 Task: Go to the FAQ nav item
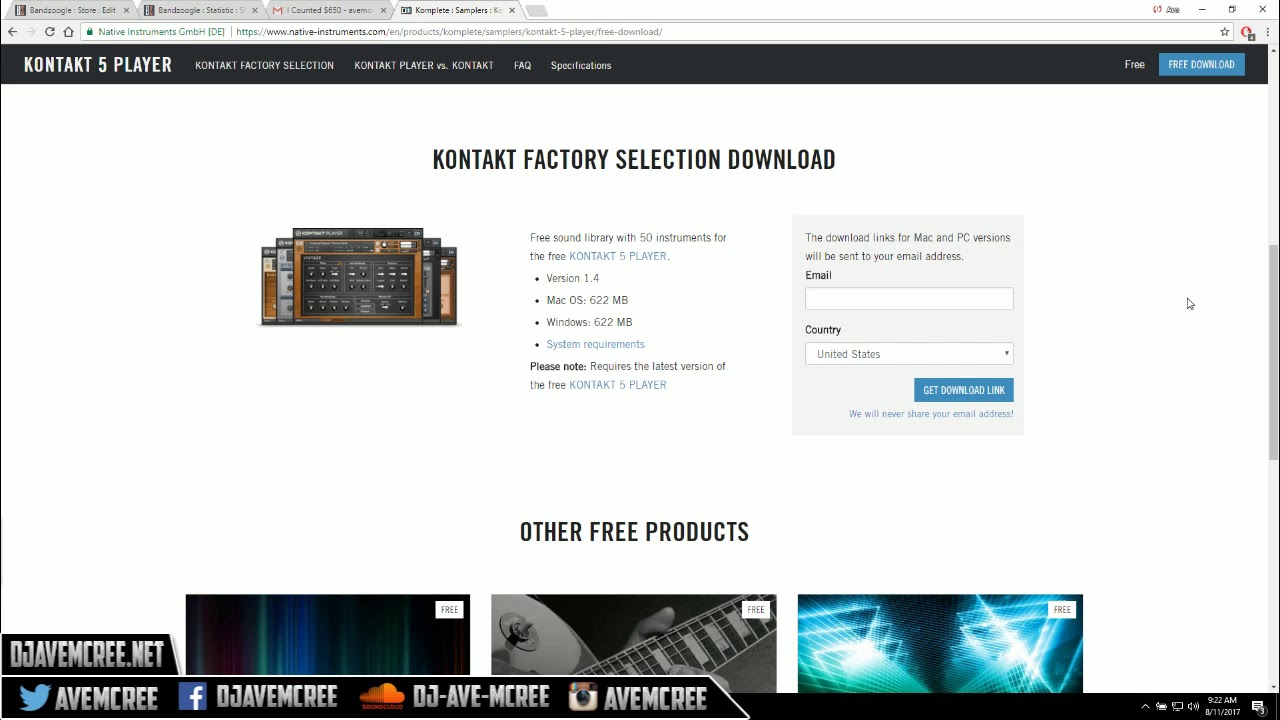tap(522, 65)
